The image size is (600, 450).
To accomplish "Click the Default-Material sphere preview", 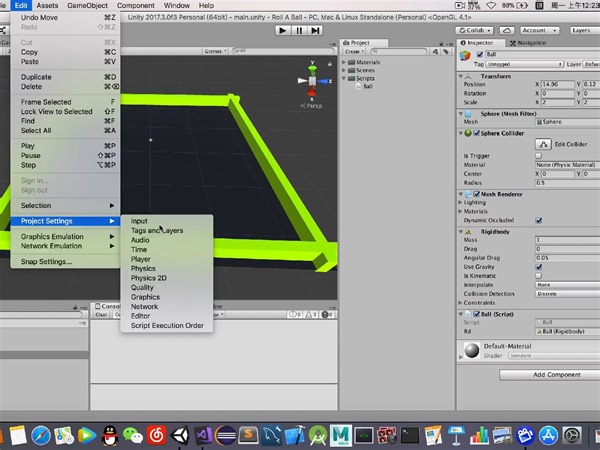I will (471, 350).
